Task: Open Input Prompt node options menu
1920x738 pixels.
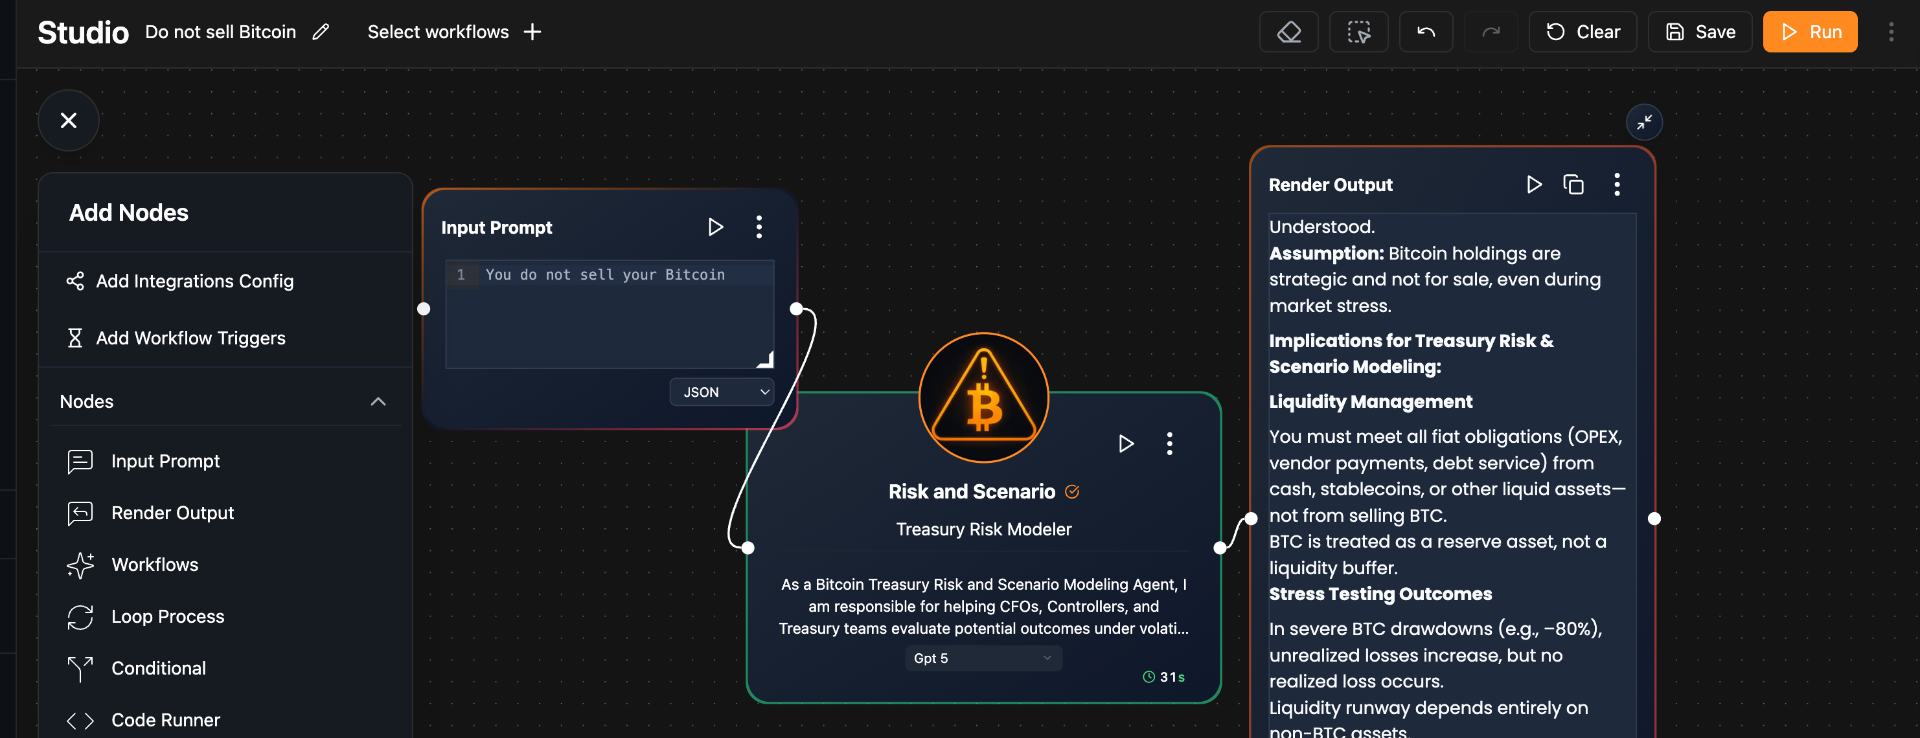Action: coord(759,227)
